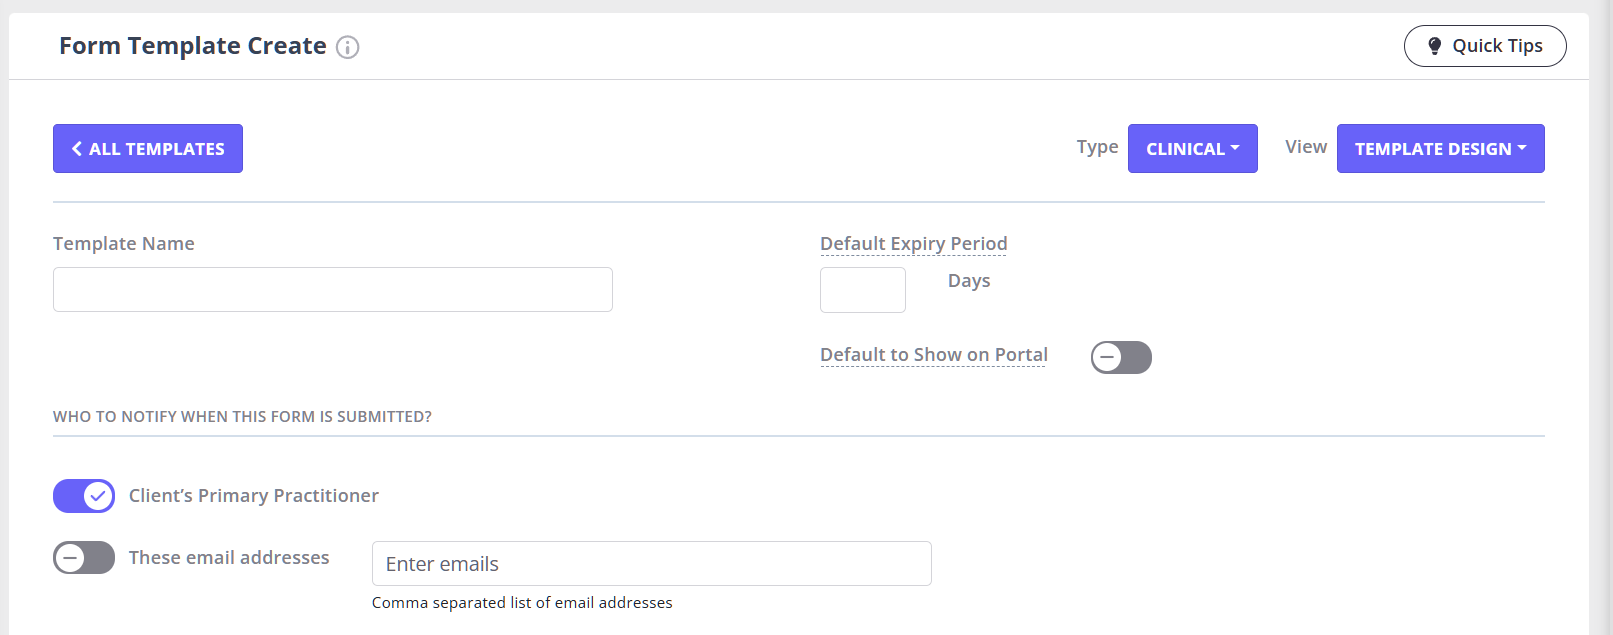
Task: Click the lightbulb icon in Quick Tips
Action: 1434,46
